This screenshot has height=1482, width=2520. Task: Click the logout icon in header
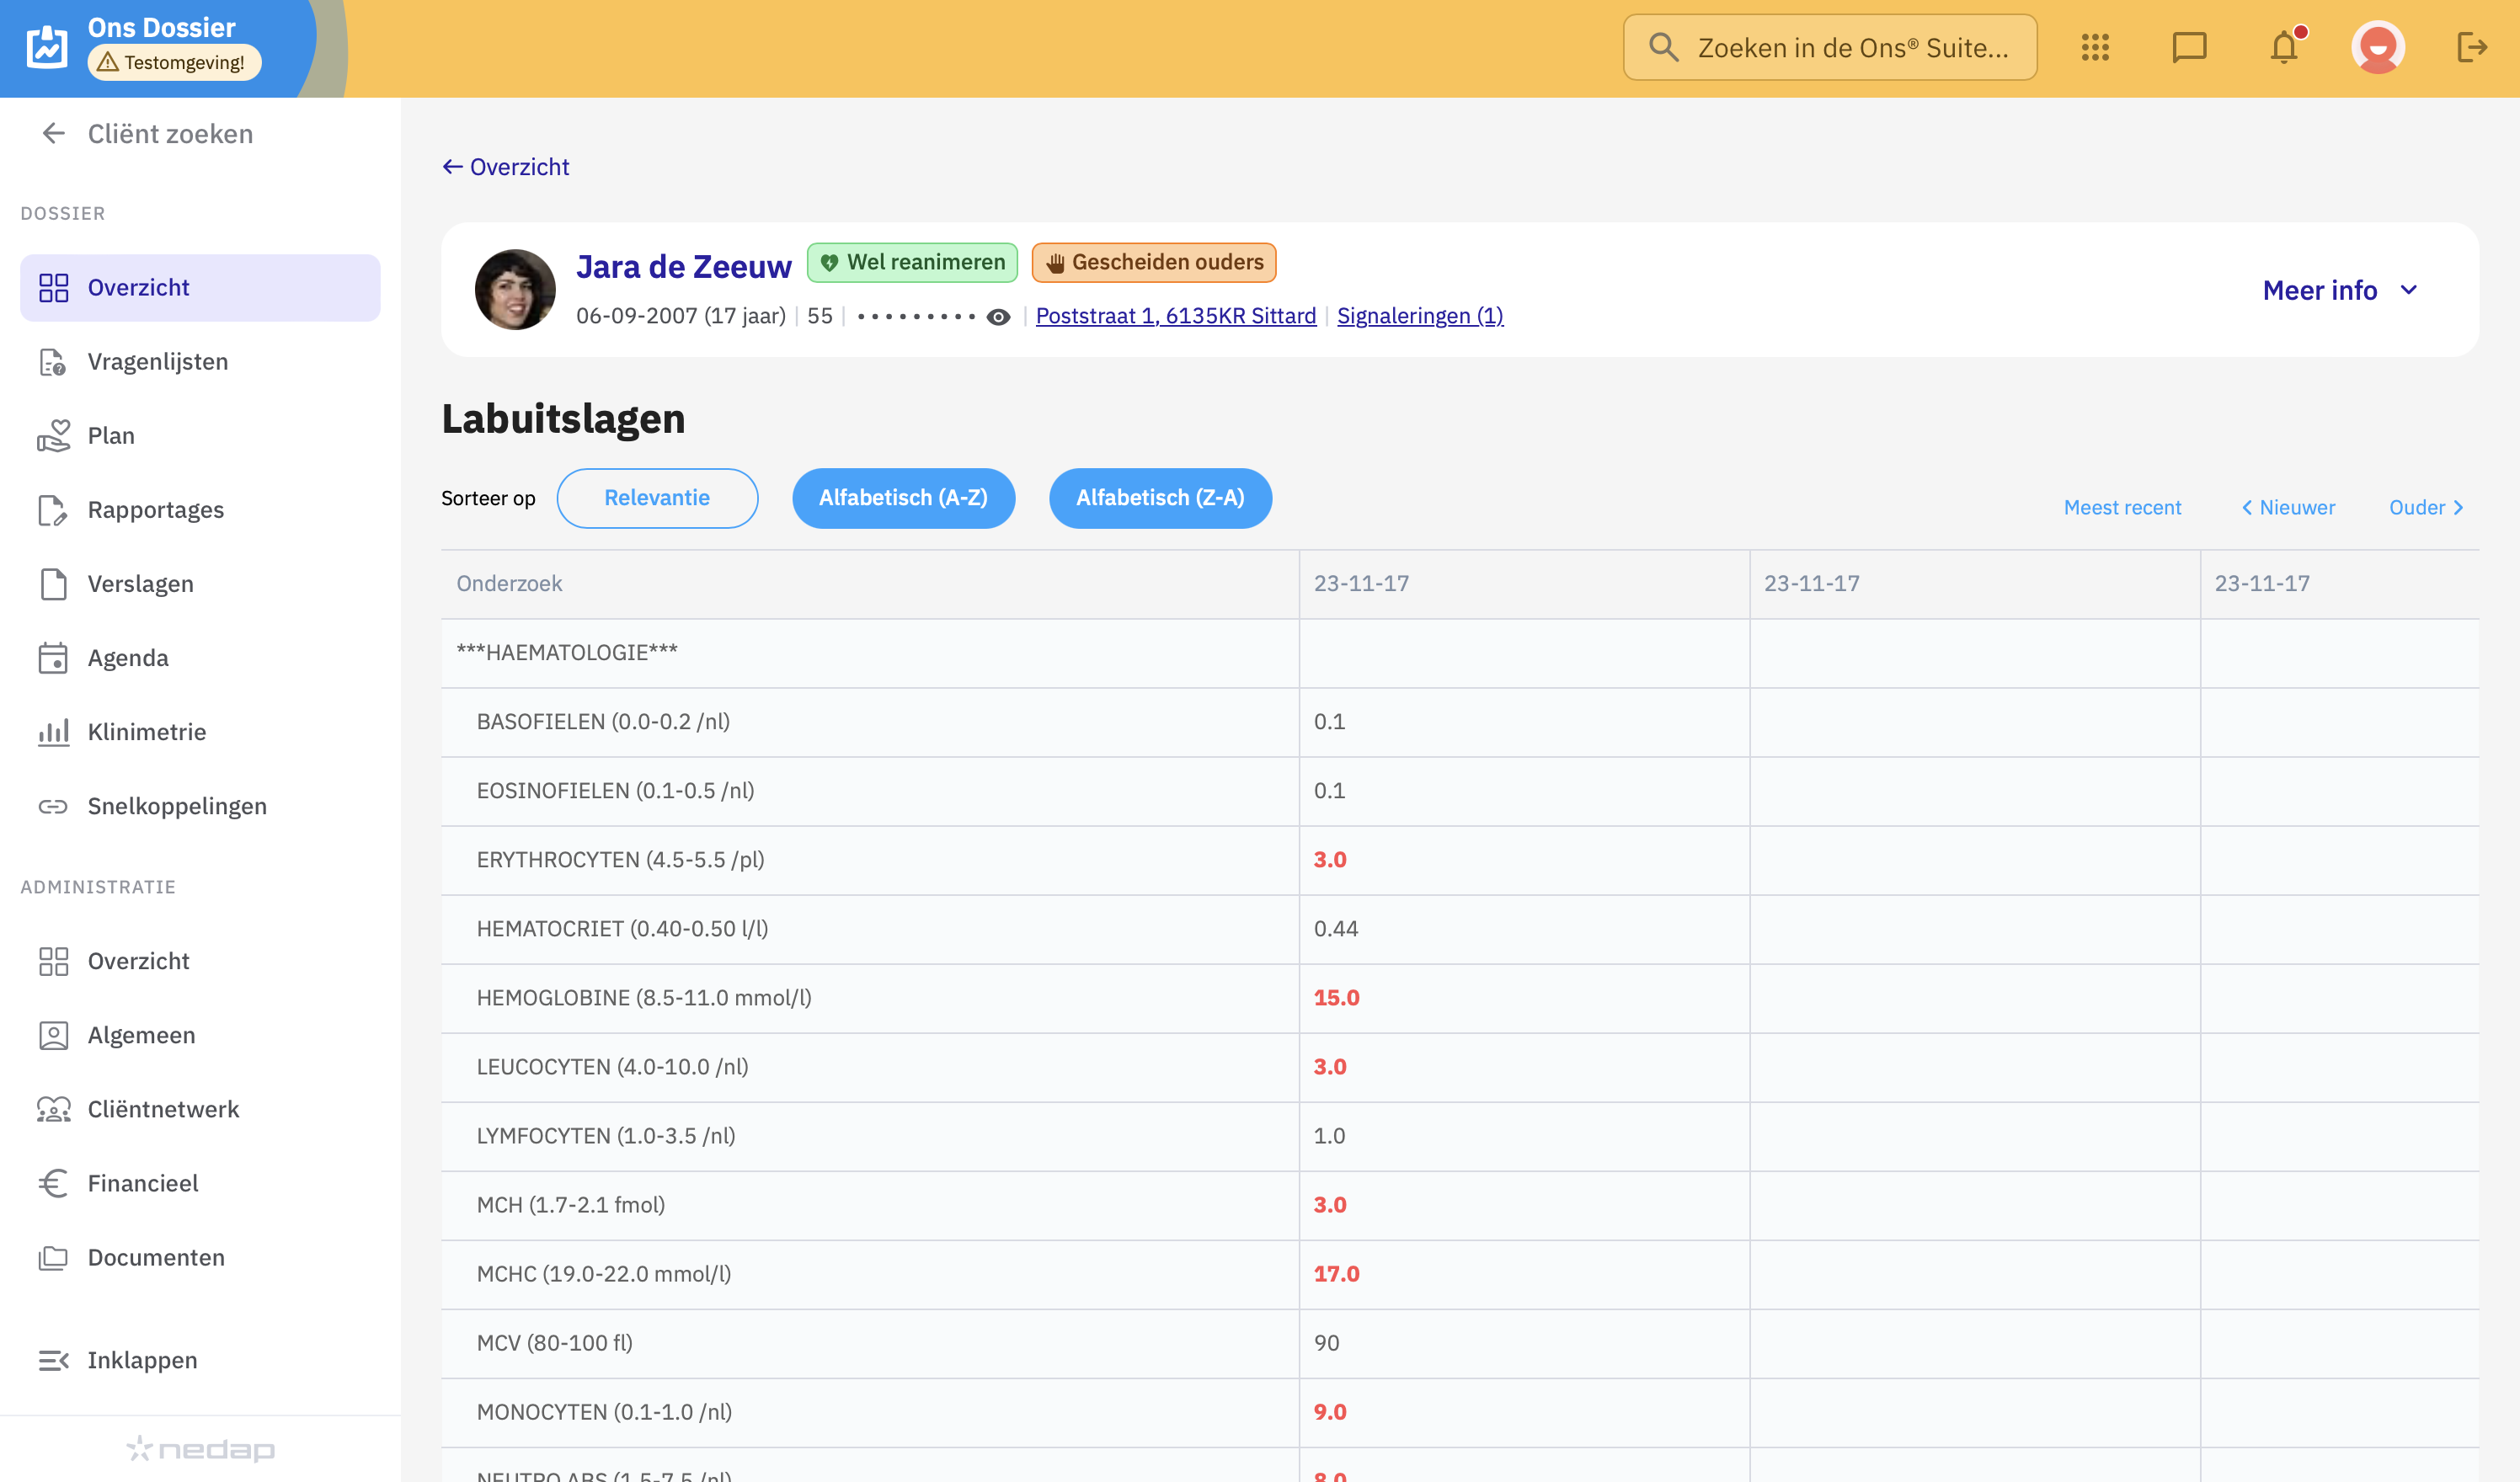[2470, 47]
